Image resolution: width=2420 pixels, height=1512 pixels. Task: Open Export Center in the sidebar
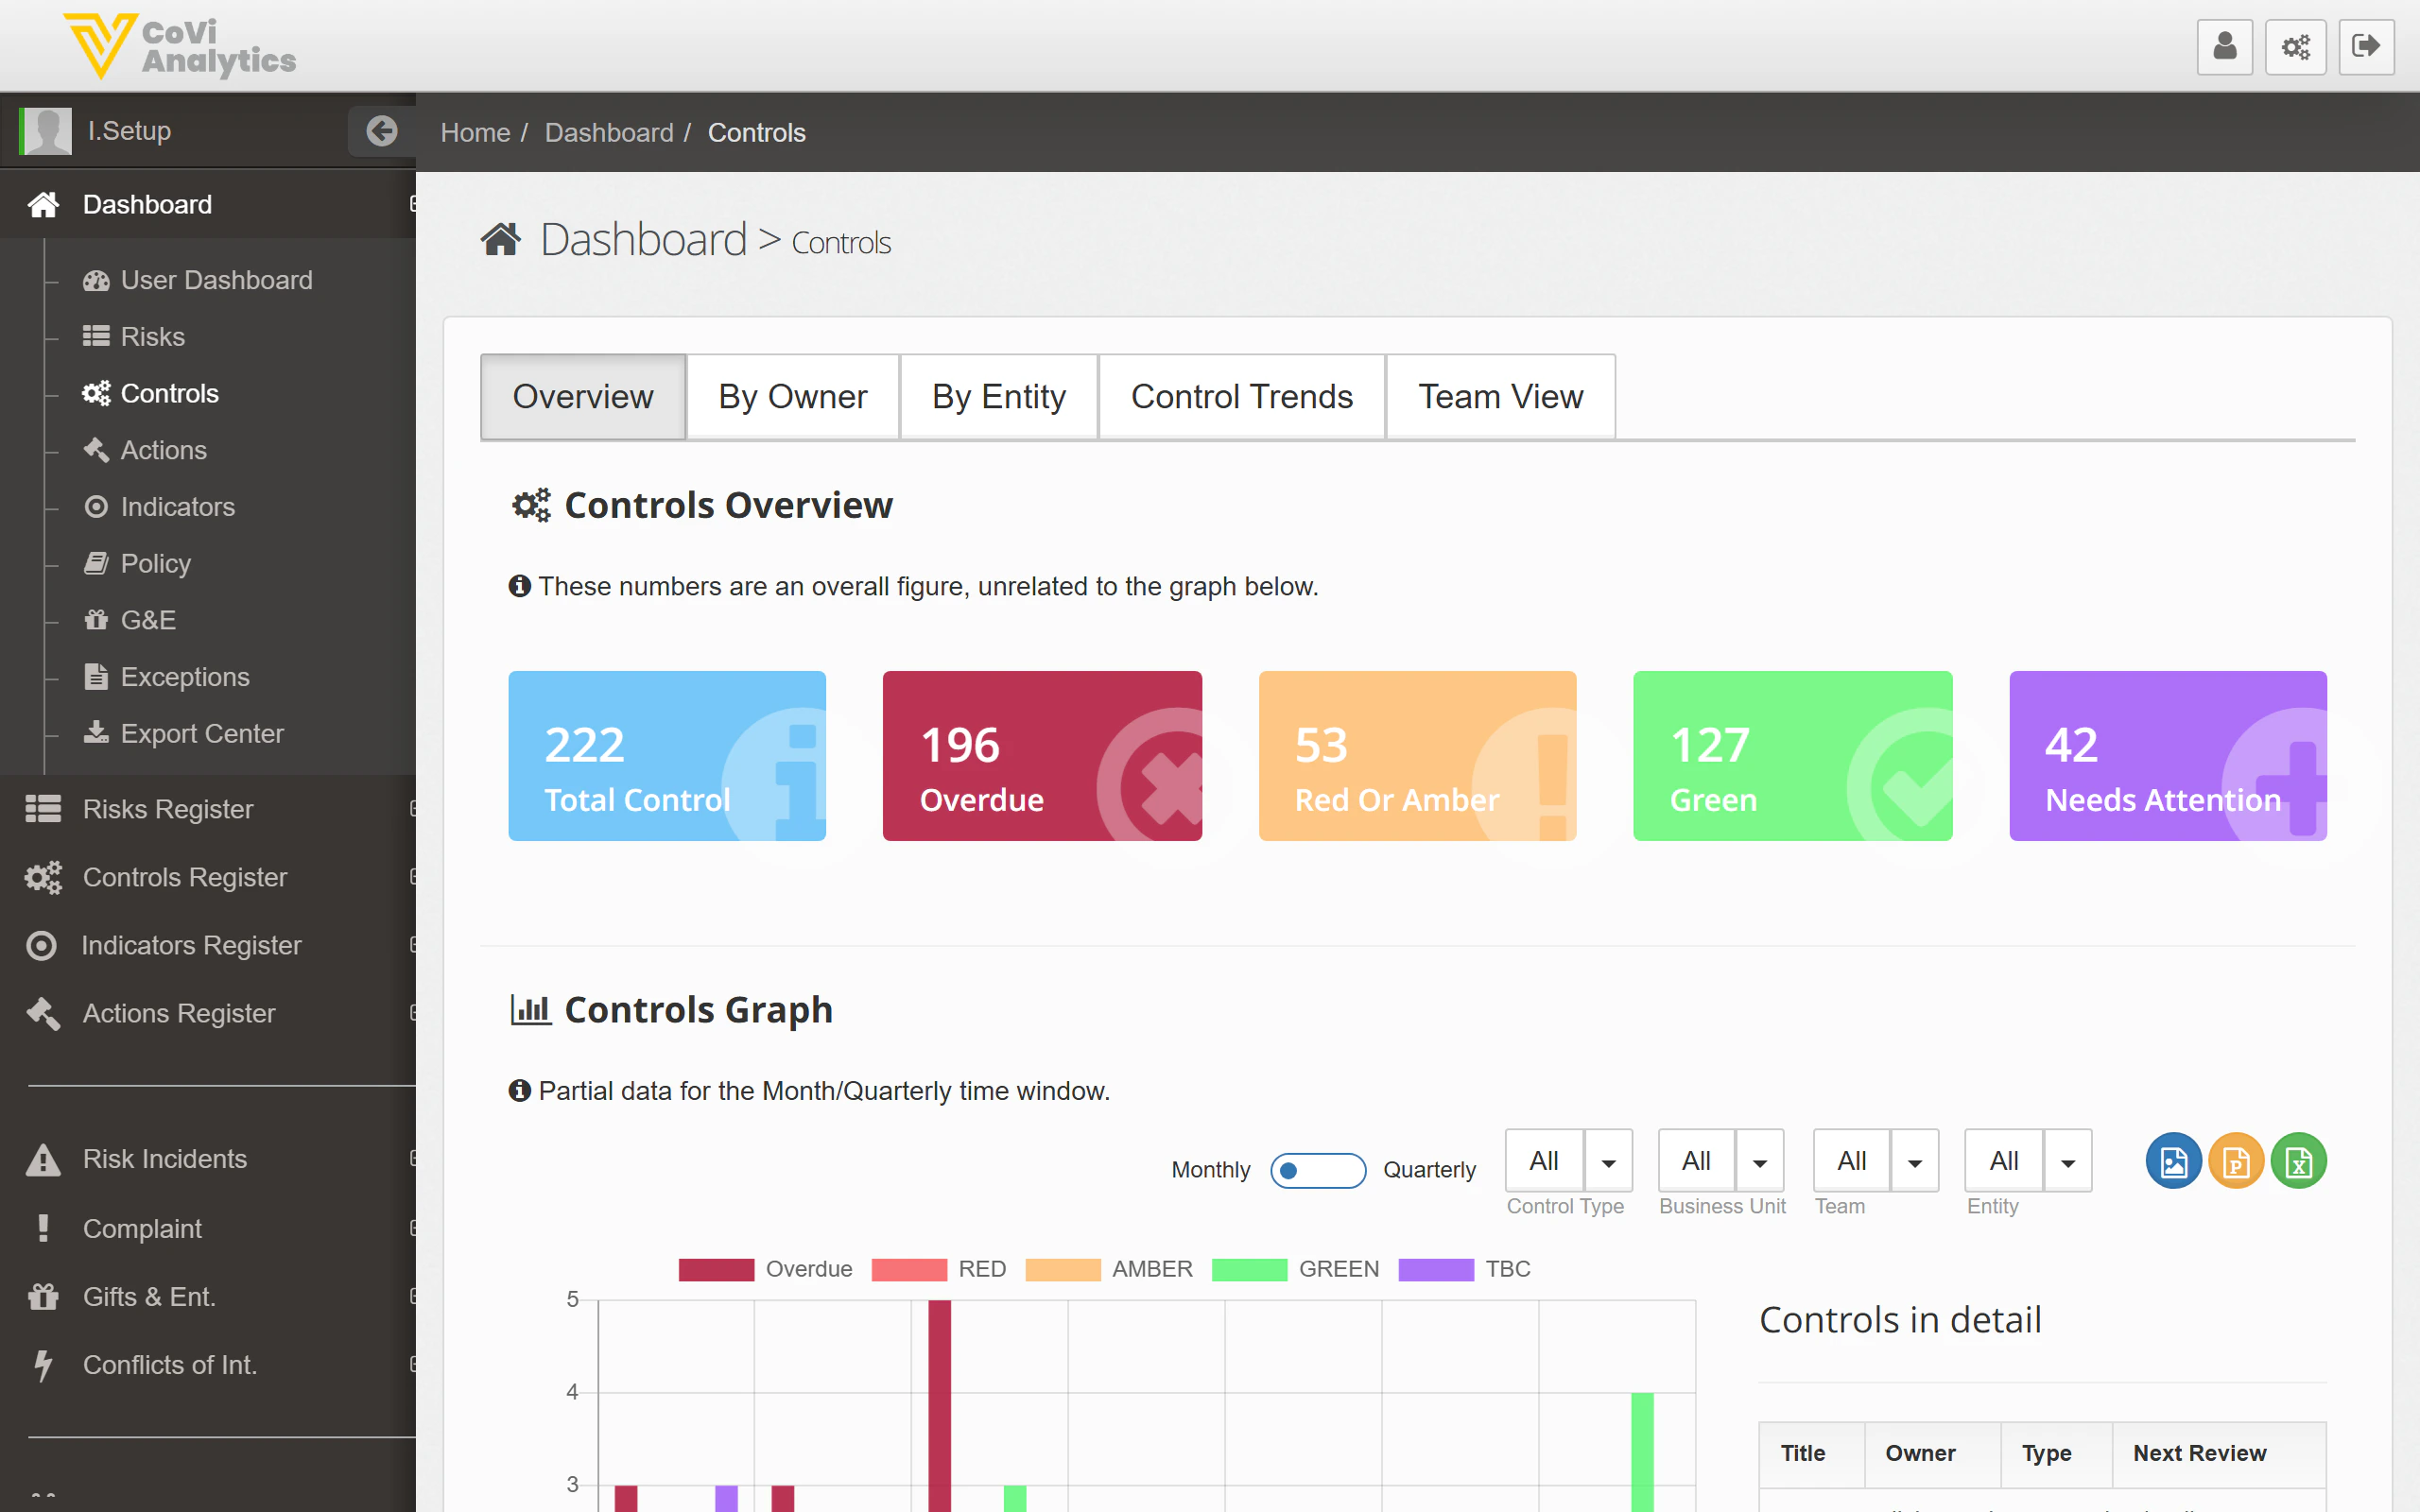[x=183, y=733]
